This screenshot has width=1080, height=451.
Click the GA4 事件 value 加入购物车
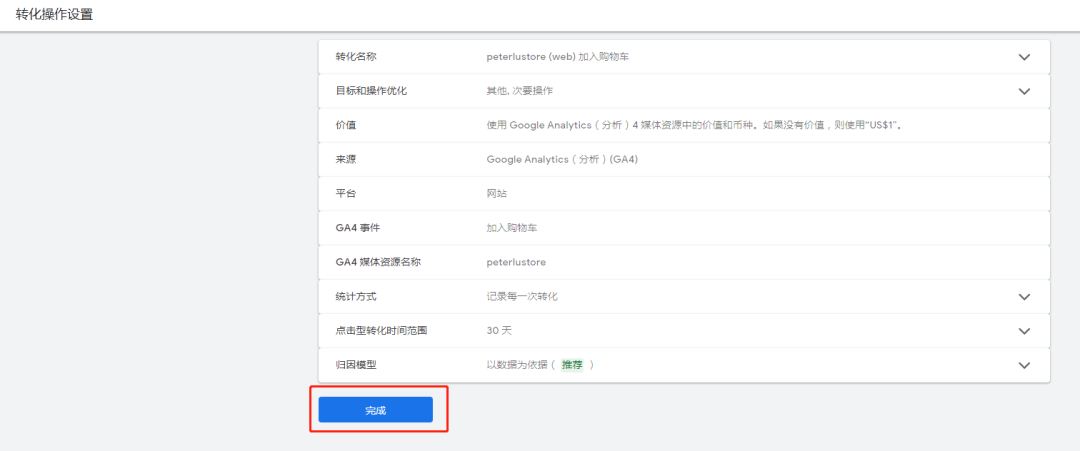[x=512, y=228]
